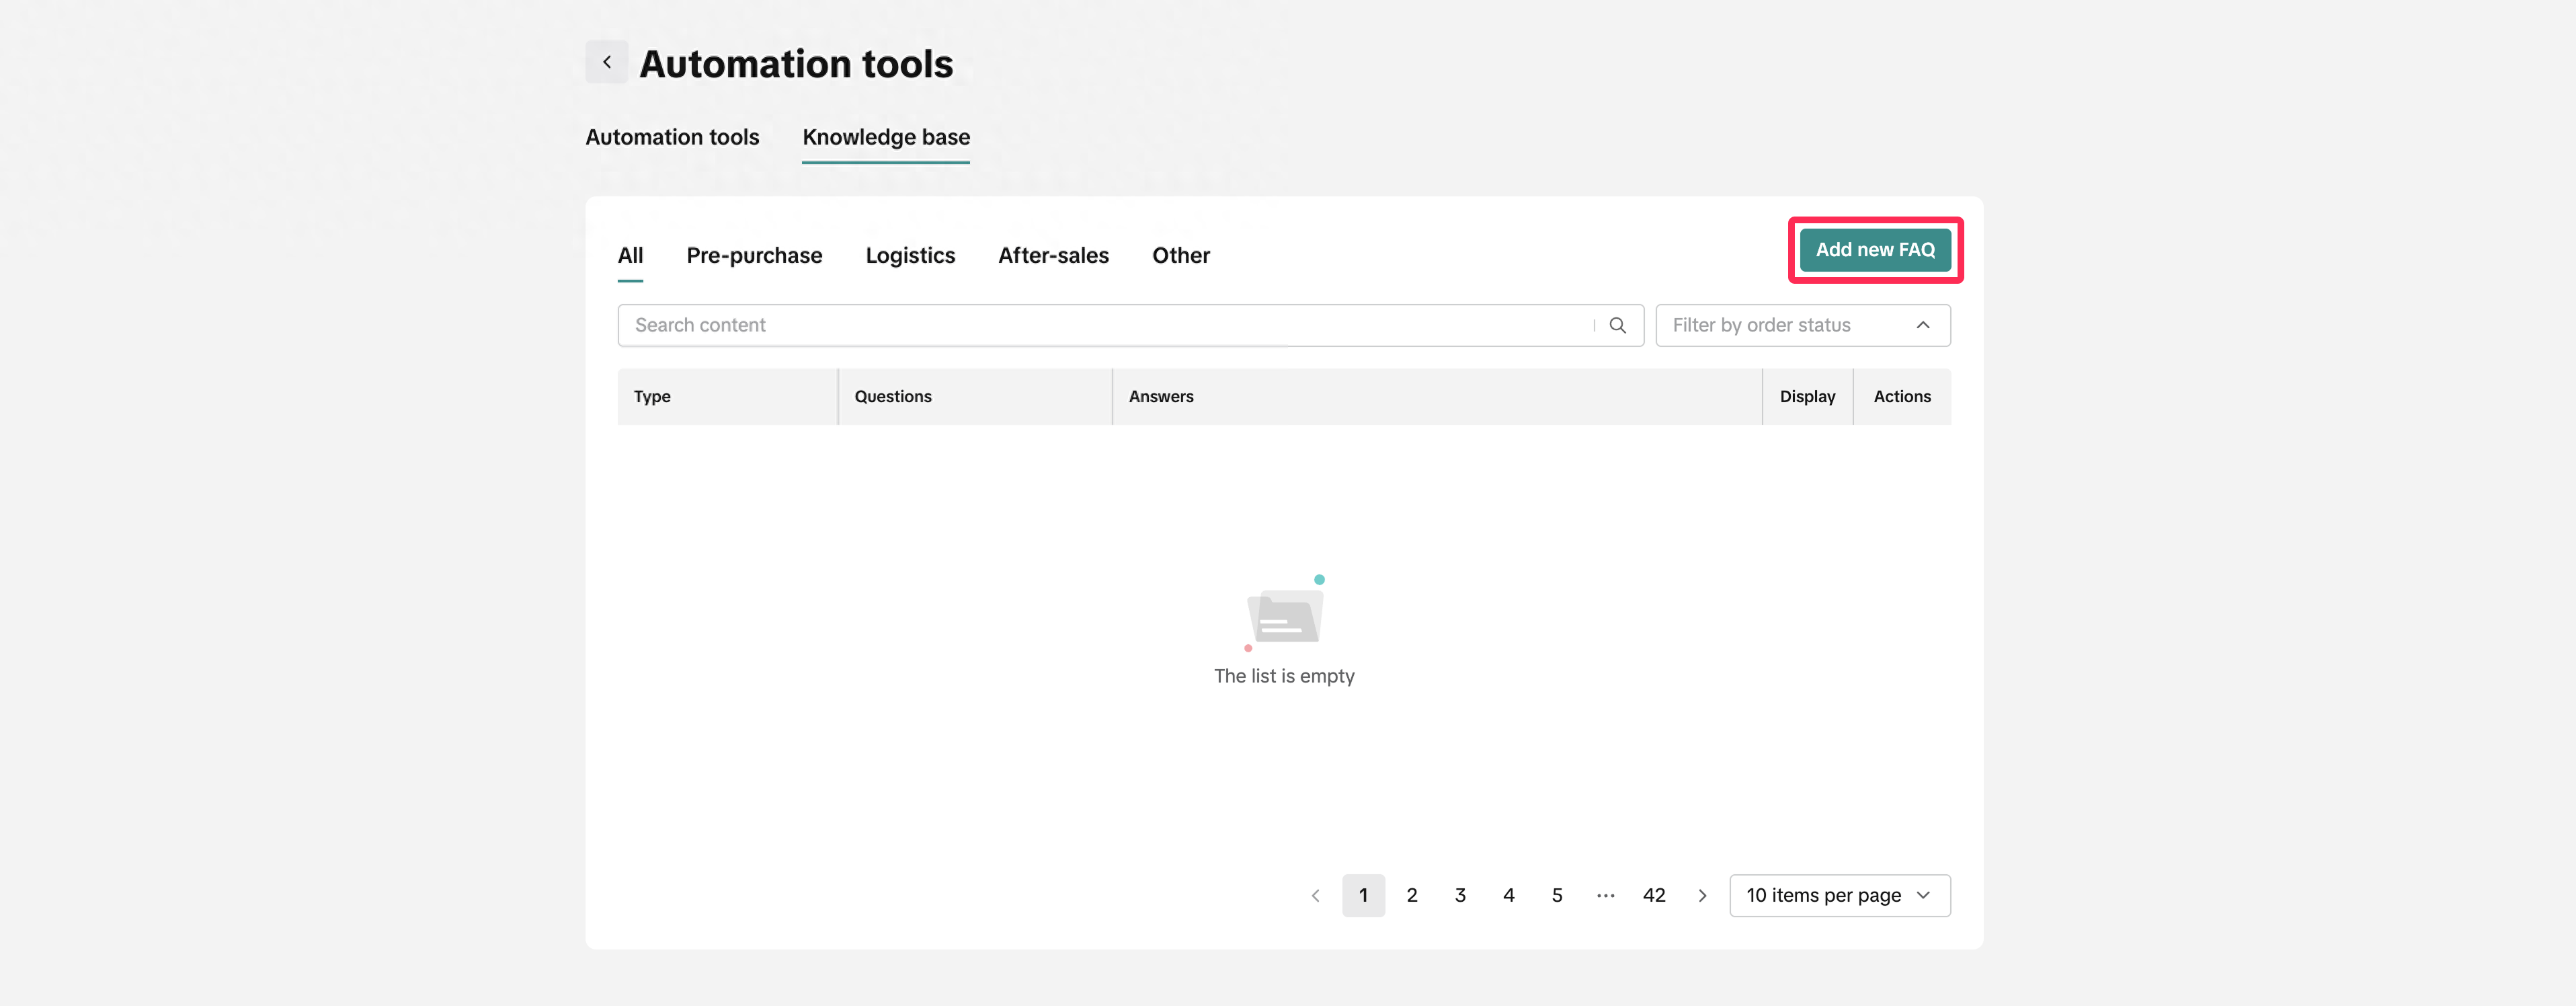
Task: Click the pagination ellipsis icon
Action: point(1605,895)
